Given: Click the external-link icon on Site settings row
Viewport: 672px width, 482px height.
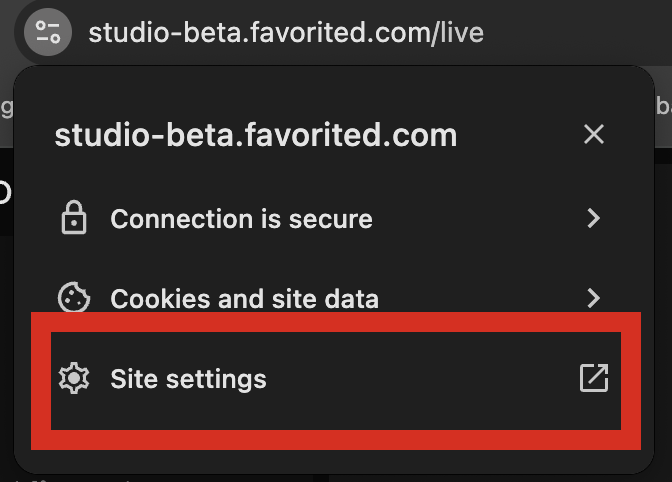Looking at the screenshot, I should 594,378.
